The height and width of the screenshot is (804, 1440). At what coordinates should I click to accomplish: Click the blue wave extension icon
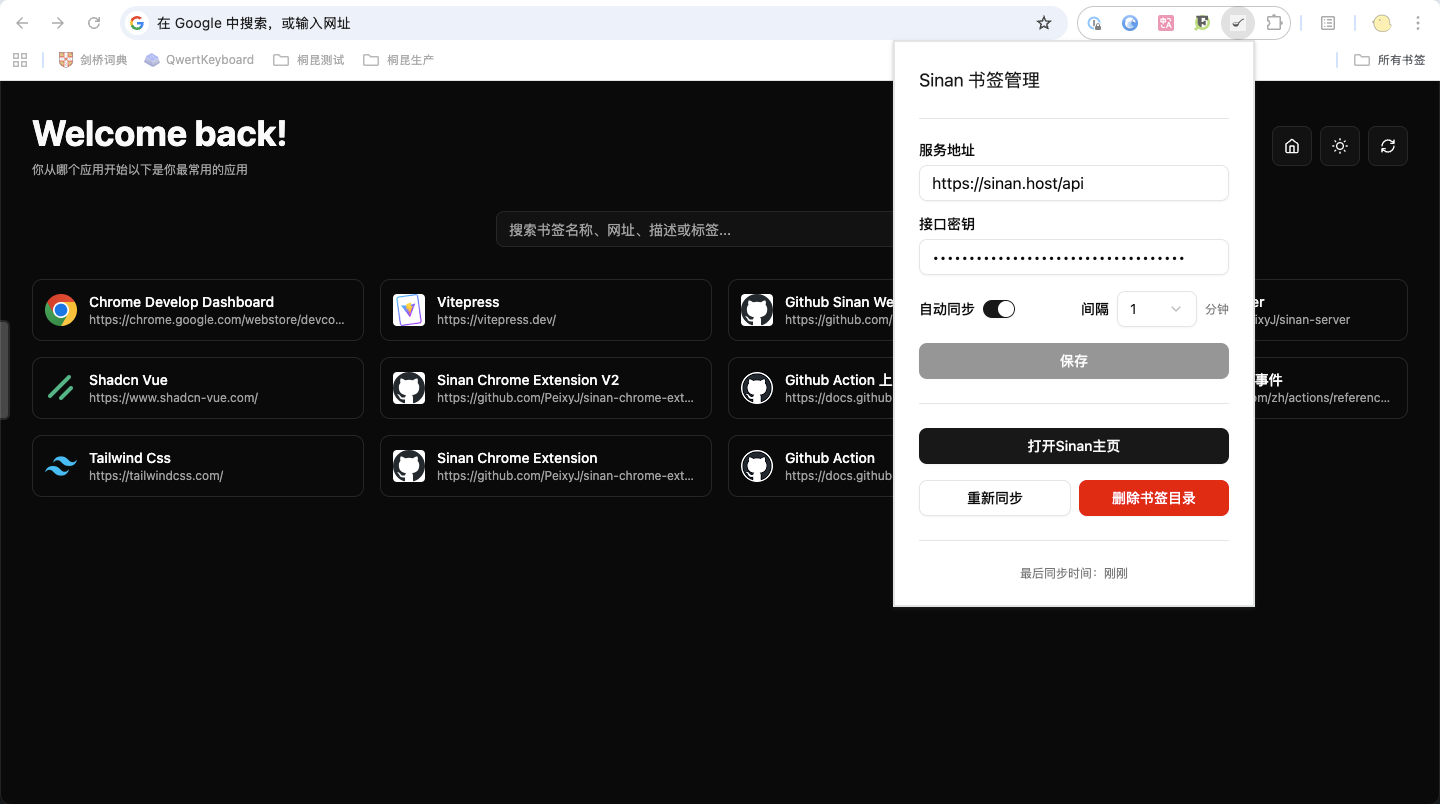1130,23
